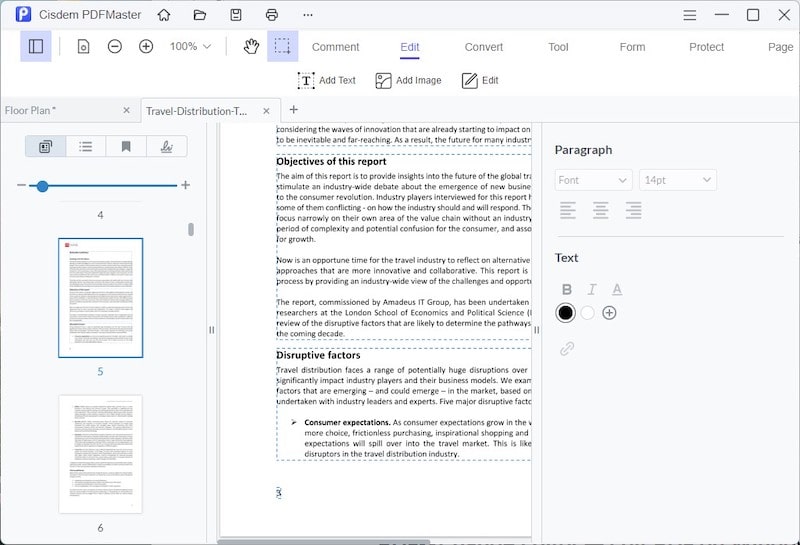Add a custom text color
Screen dimensions: 800x545
click(x=609, y=313)
